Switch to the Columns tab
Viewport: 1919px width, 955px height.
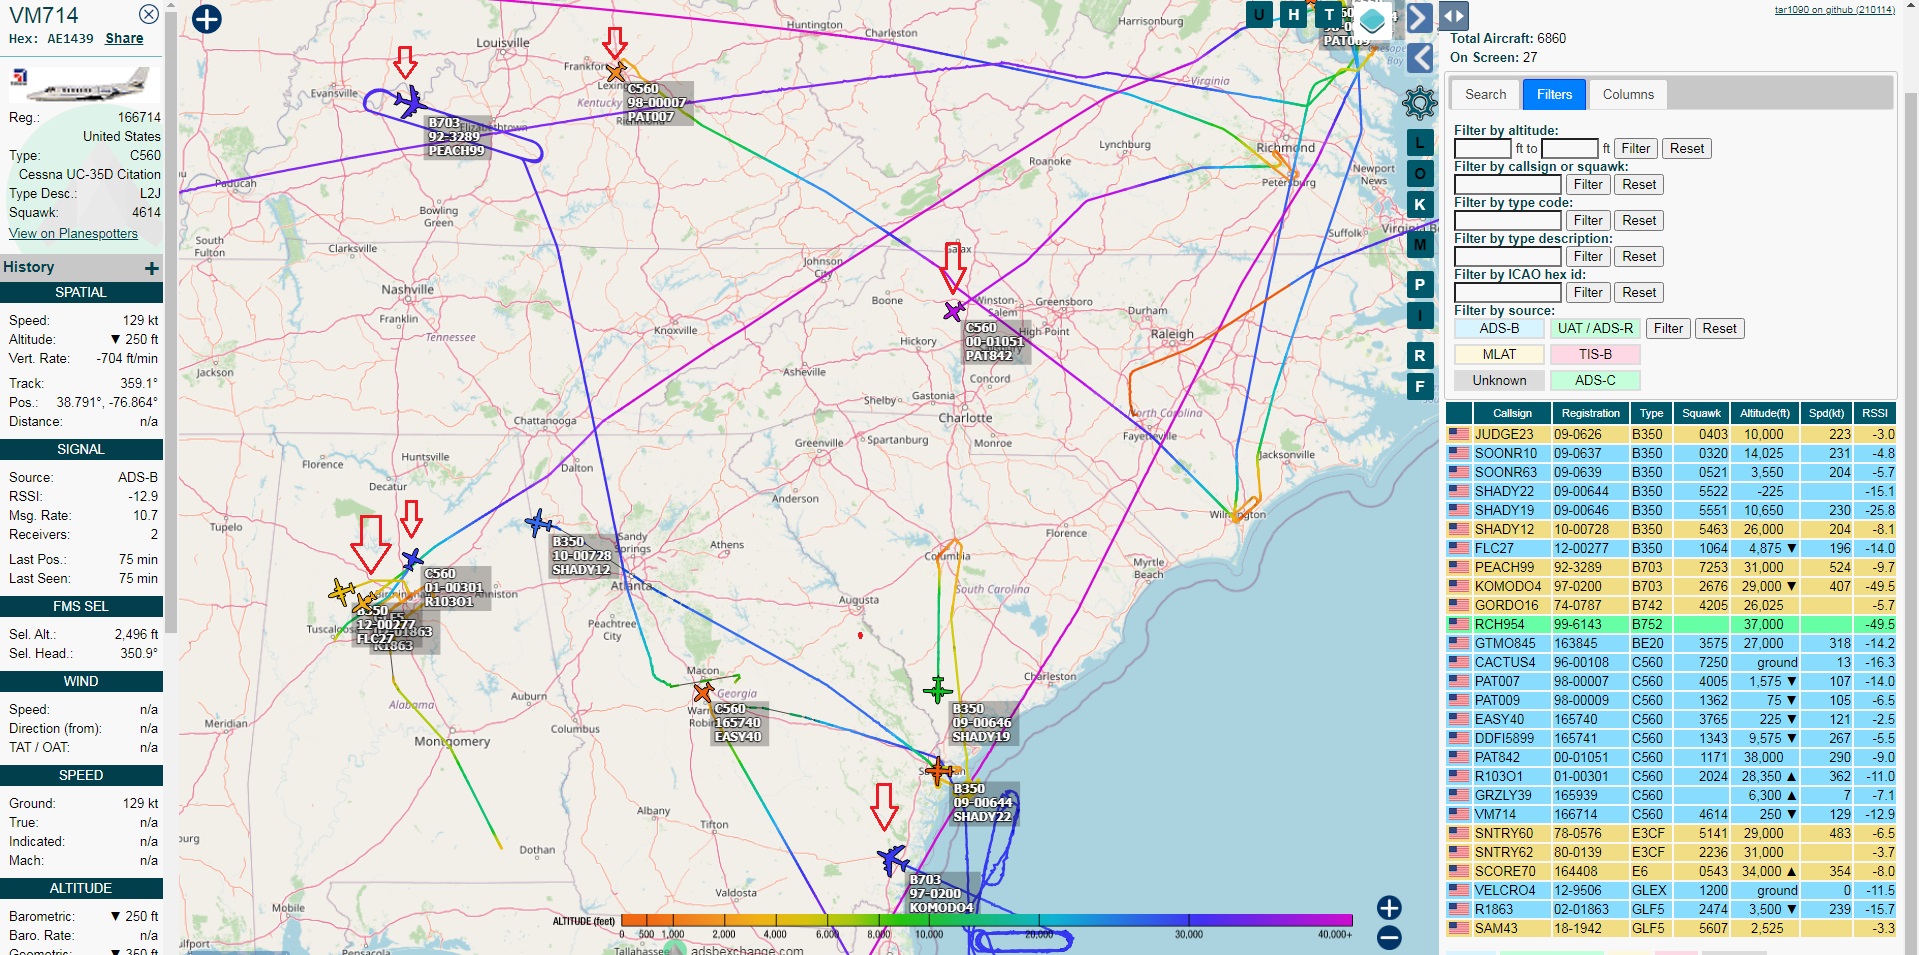pyautogui.click(x=1628, y=94)
